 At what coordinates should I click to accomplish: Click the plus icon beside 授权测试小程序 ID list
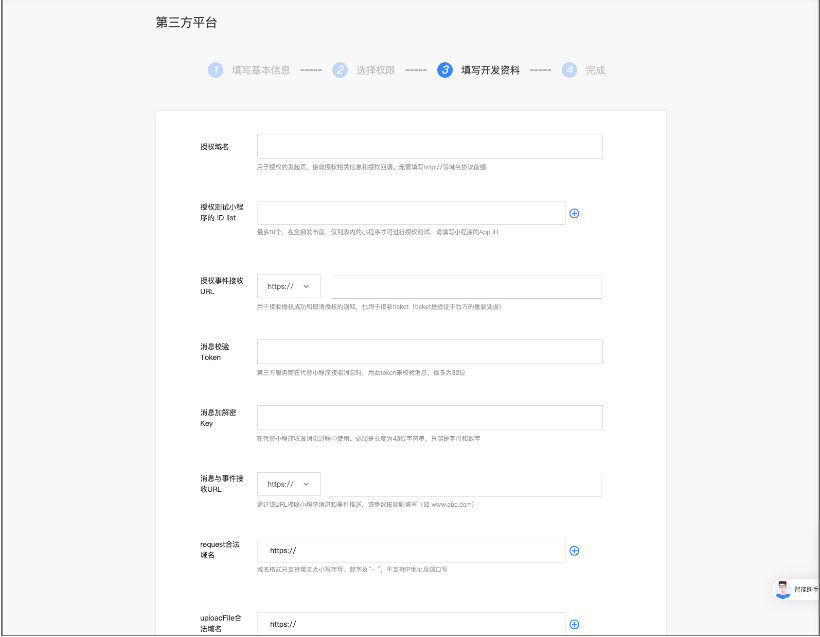pos(574,213)
